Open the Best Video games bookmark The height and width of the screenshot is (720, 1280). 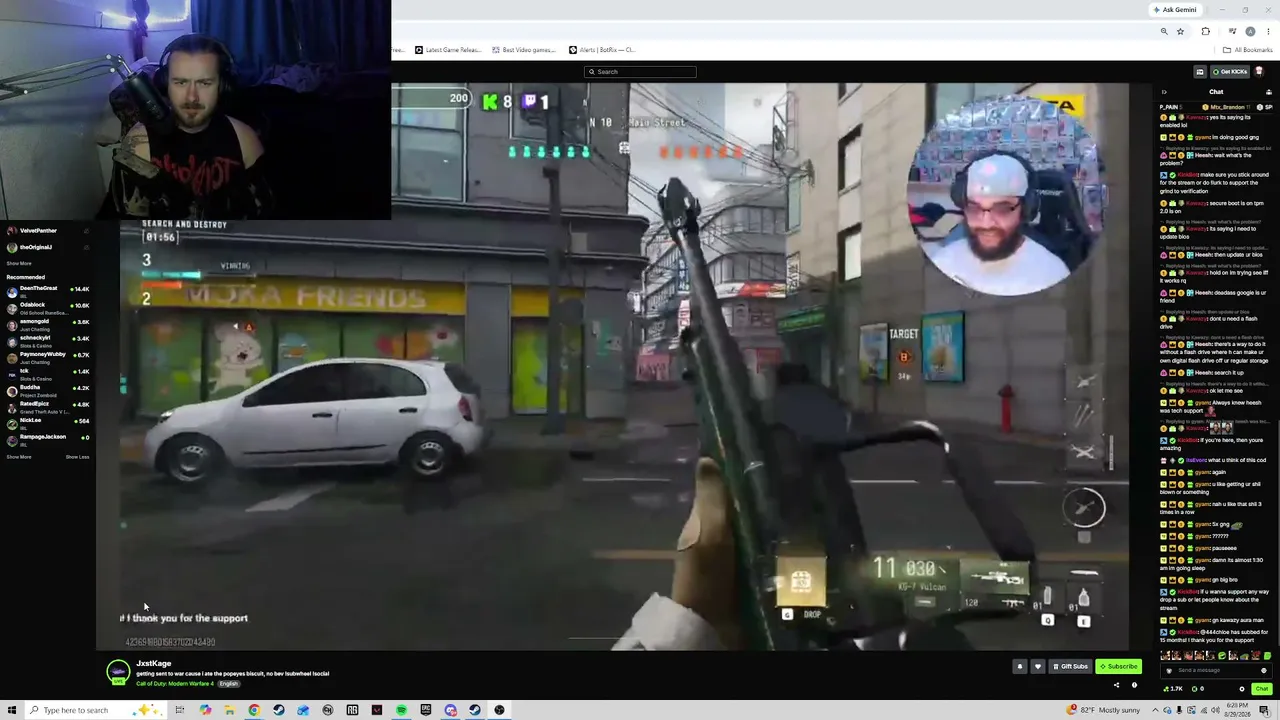[x=523, y=50]
